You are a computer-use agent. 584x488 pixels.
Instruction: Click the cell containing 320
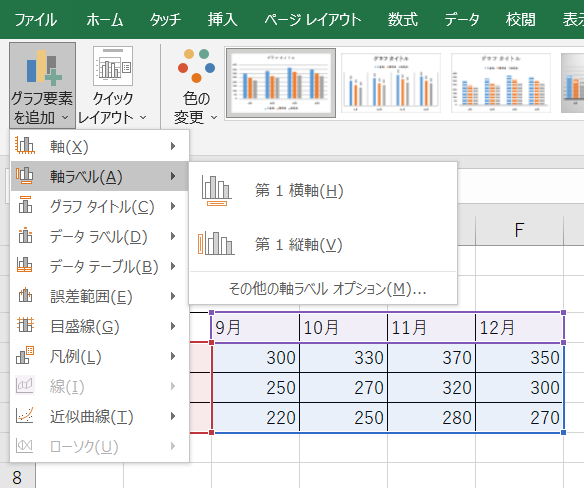click(x=431, y=387)
